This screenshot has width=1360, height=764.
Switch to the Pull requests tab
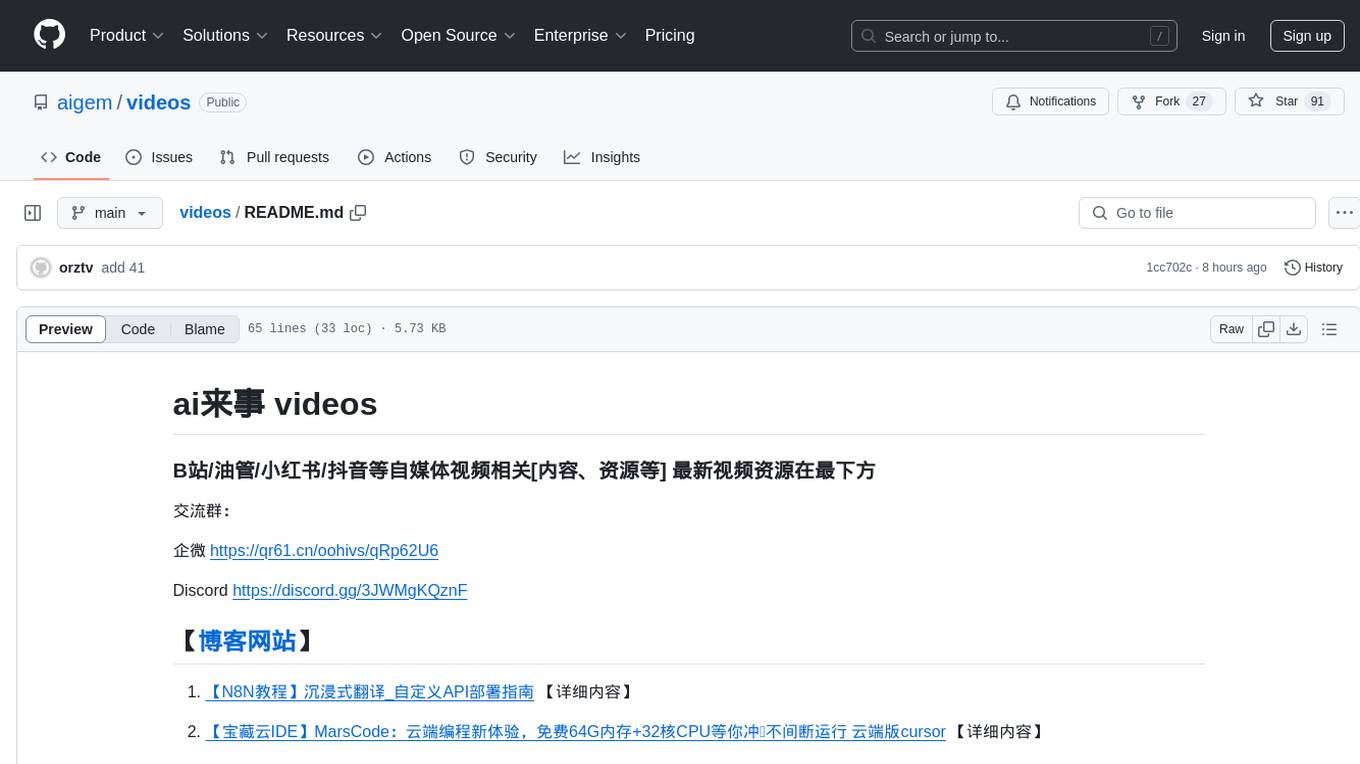coord(274,157)
